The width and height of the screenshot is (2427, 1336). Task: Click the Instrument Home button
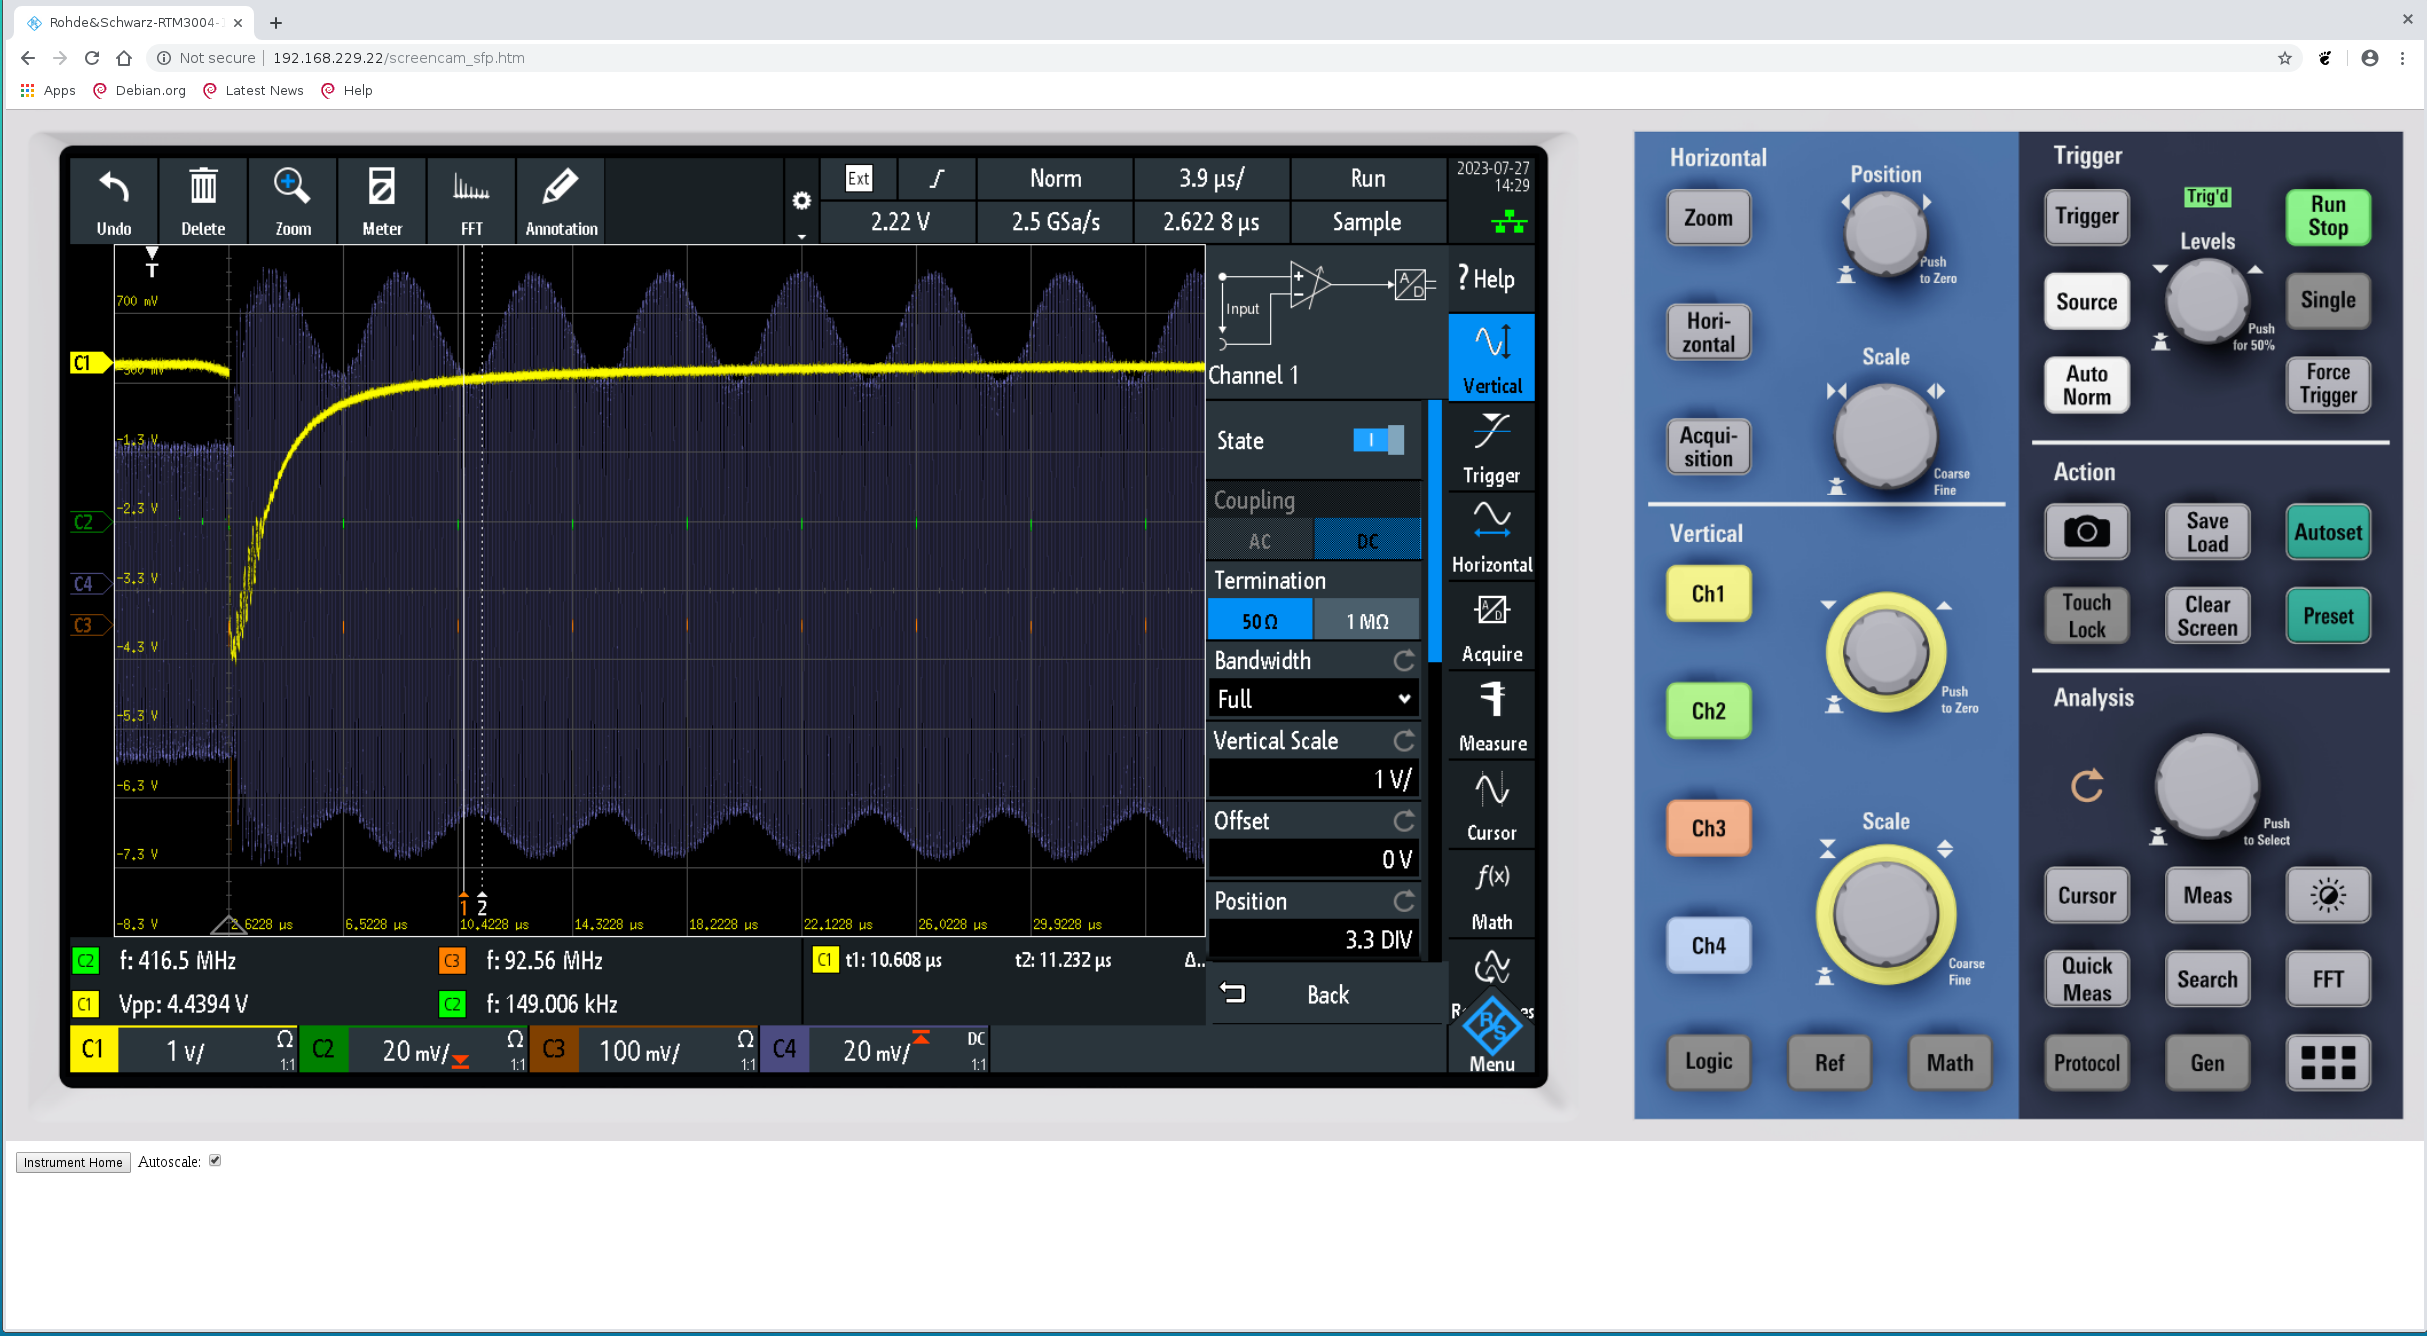tap(73, 1162)
